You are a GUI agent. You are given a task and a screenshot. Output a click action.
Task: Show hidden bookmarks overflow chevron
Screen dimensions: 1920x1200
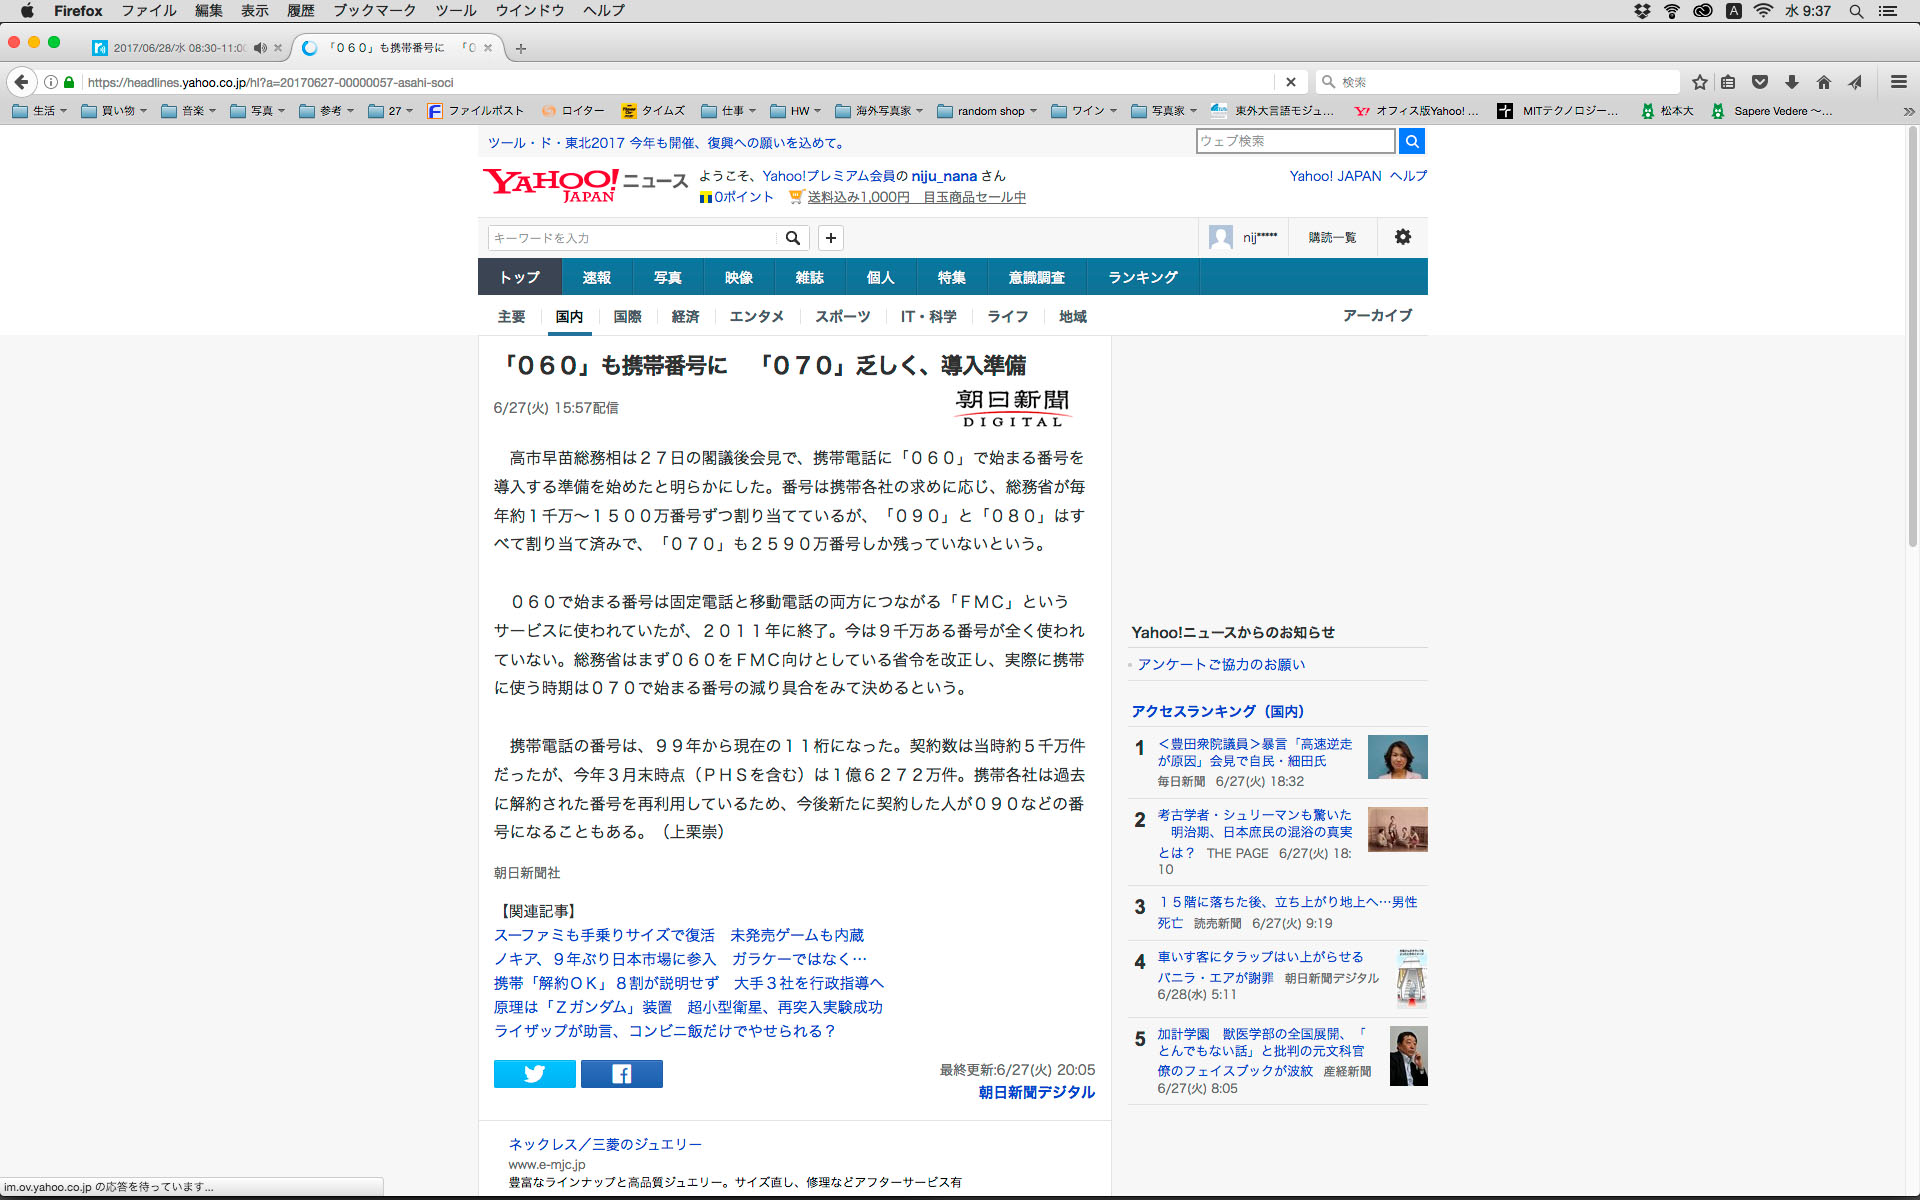tap(1908, 111)
